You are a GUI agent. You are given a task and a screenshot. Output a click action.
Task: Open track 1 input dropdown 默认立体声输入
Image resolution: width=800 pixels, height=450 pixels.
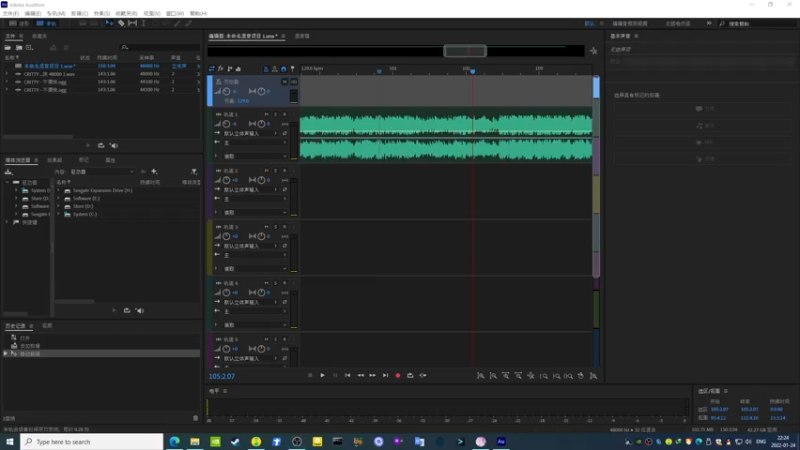250,133
